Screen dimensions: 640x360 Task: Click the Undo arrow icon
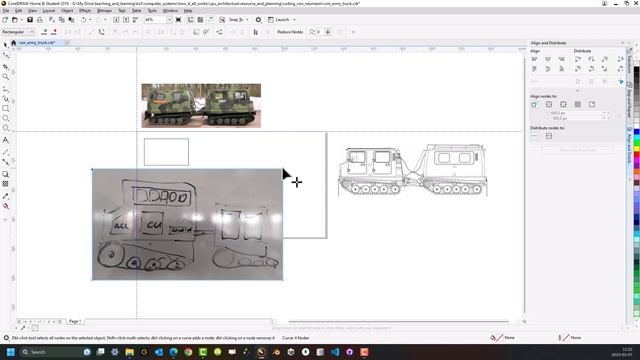pos(84,20)
